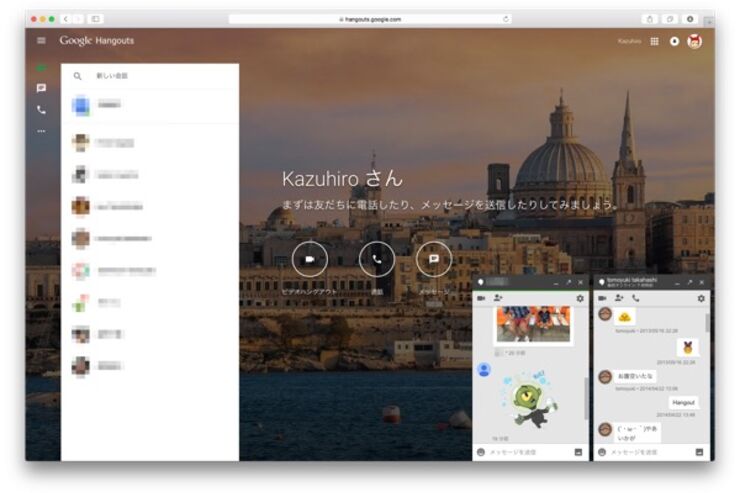Viewport: 740px width, 493px height.
Task: Attach a photo in tomoyuki takahashi chat
Action: click(x=699, y=452)
